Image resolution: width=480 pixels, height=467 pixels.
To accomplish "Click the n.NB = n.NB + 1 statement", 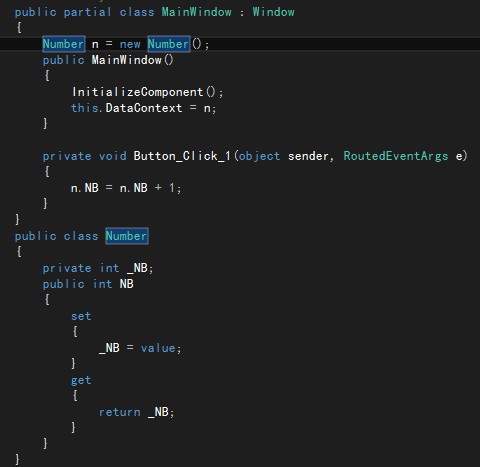I will click(x=126, y=188).
